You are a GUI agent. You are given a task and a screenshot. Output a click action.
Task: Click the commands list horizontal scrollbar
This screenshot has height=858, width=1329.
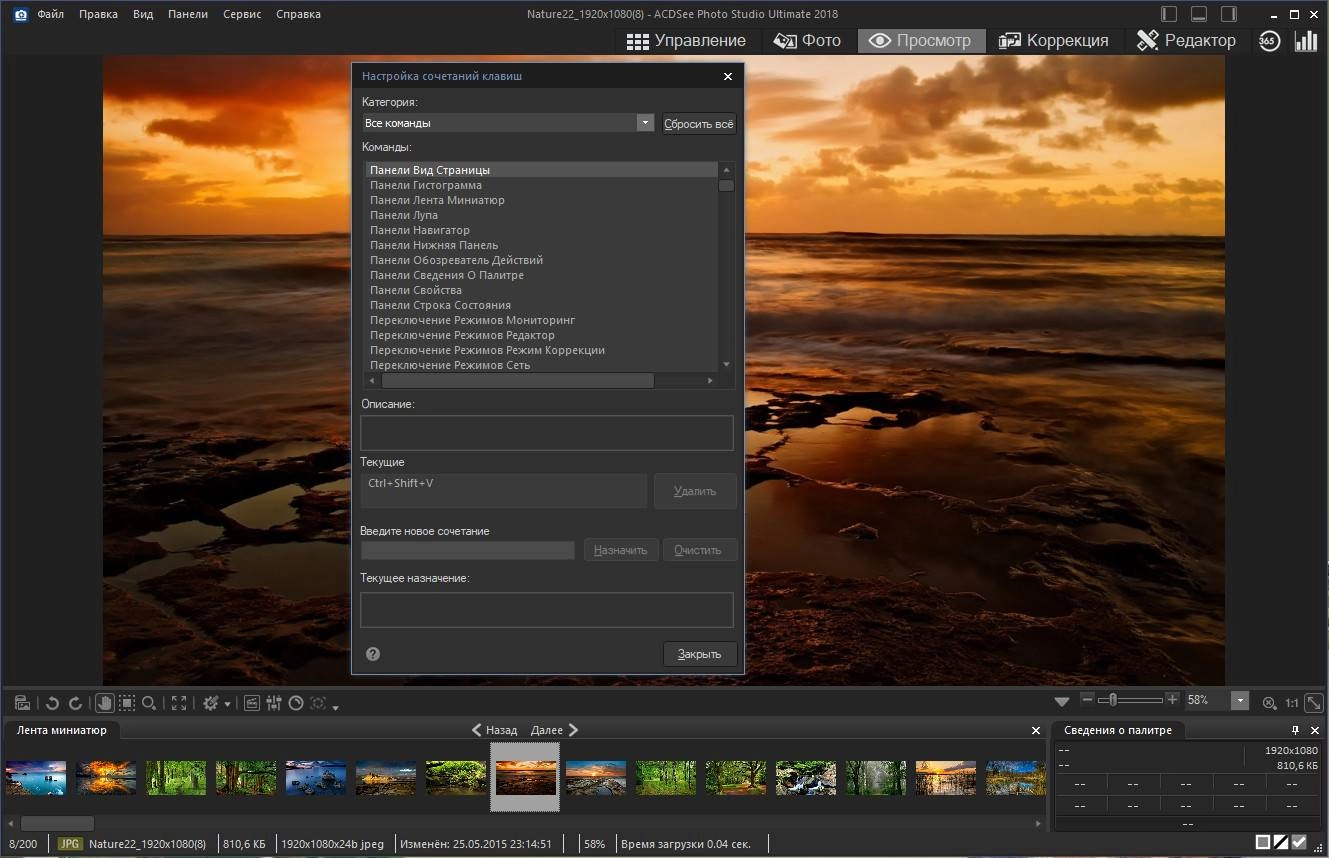coord(517,380)
